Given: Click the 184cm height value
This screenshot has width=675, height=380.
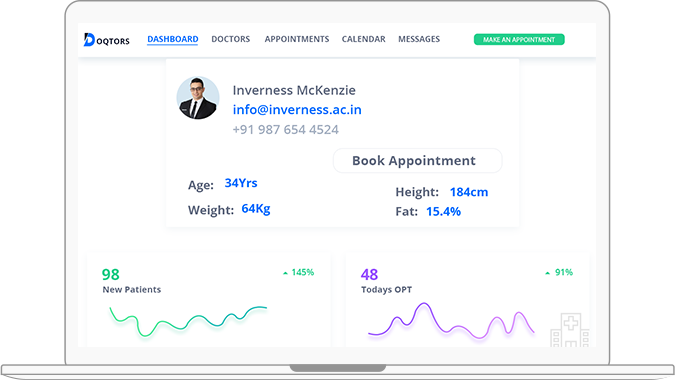Looking at the screenshot, I should pyautogui.click(x=469, y=192).
